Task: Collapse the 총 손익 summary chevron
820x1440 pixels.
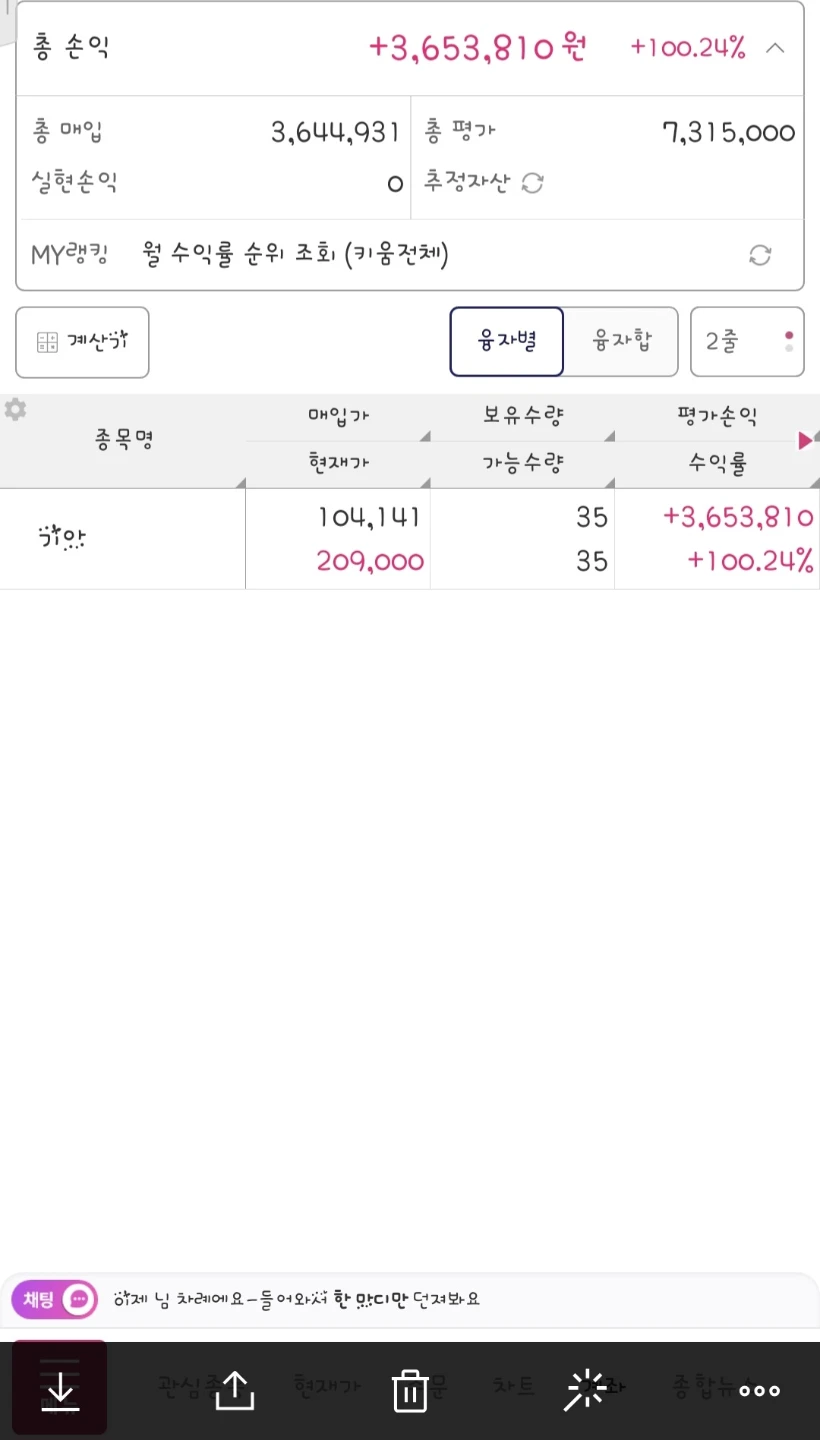Action: tap(775, 48)
